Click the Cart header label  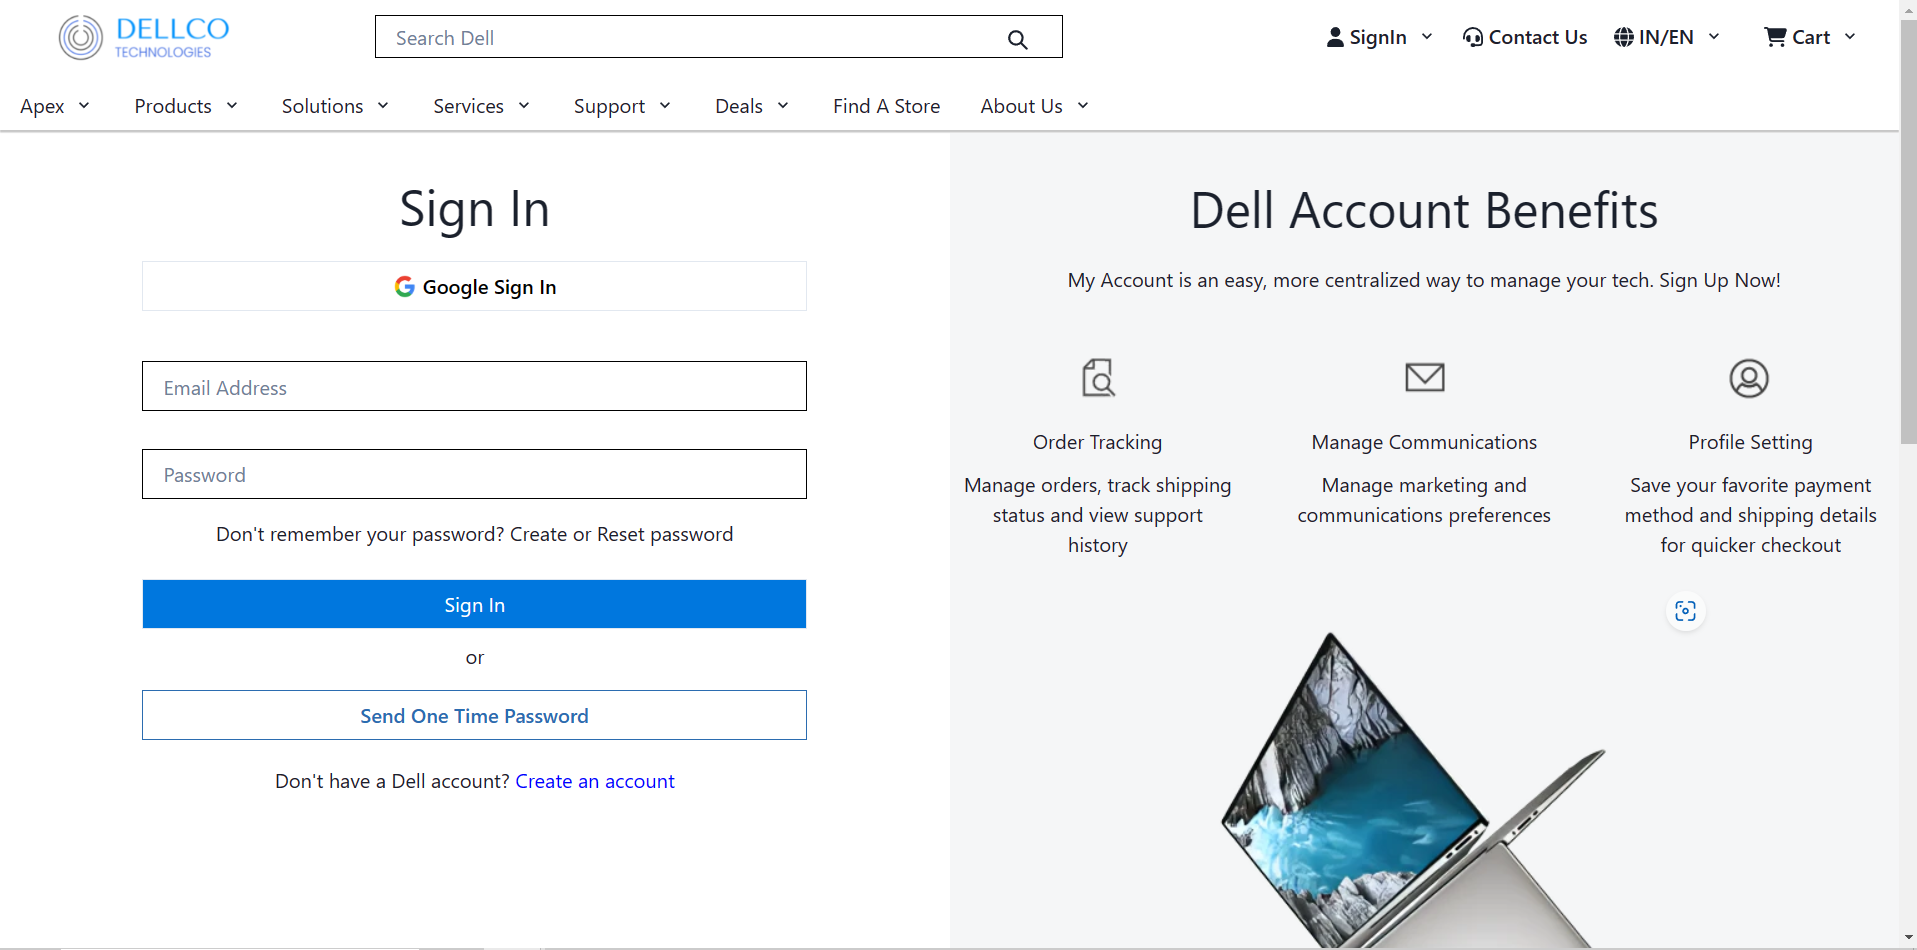pyautogui.click(x=1811, y=37)
